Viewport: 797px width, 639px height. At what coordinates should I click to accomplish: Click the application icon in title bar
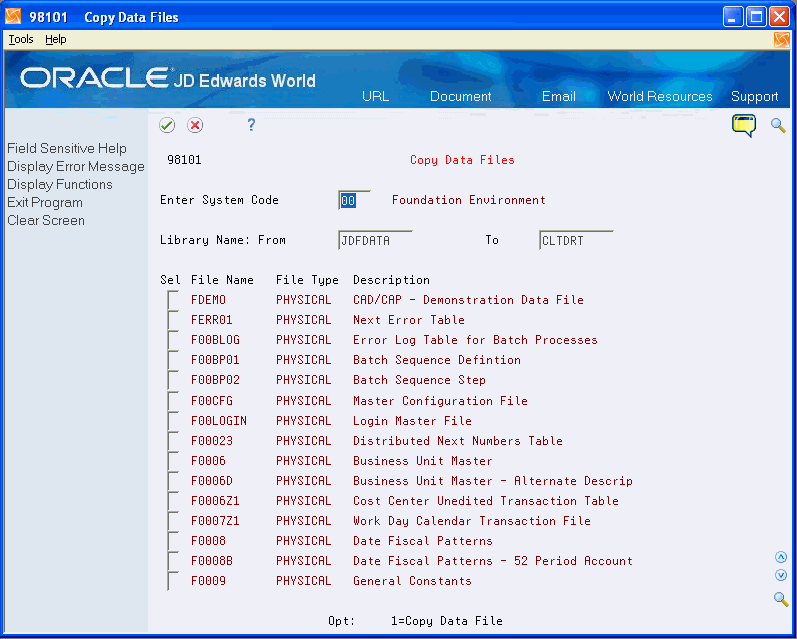[13, 16]
